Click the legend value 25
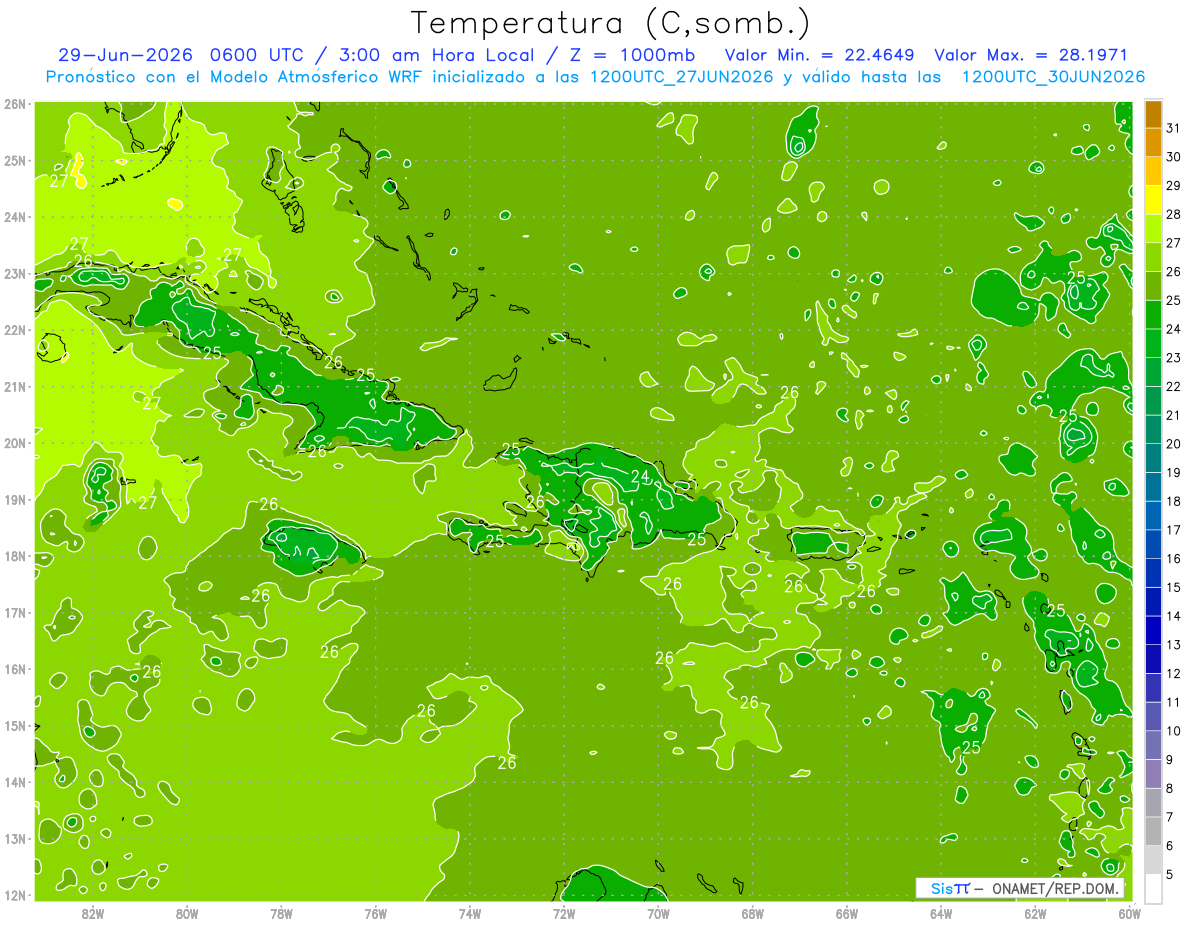This screenshot has height=927, width=1200. 1173,300
